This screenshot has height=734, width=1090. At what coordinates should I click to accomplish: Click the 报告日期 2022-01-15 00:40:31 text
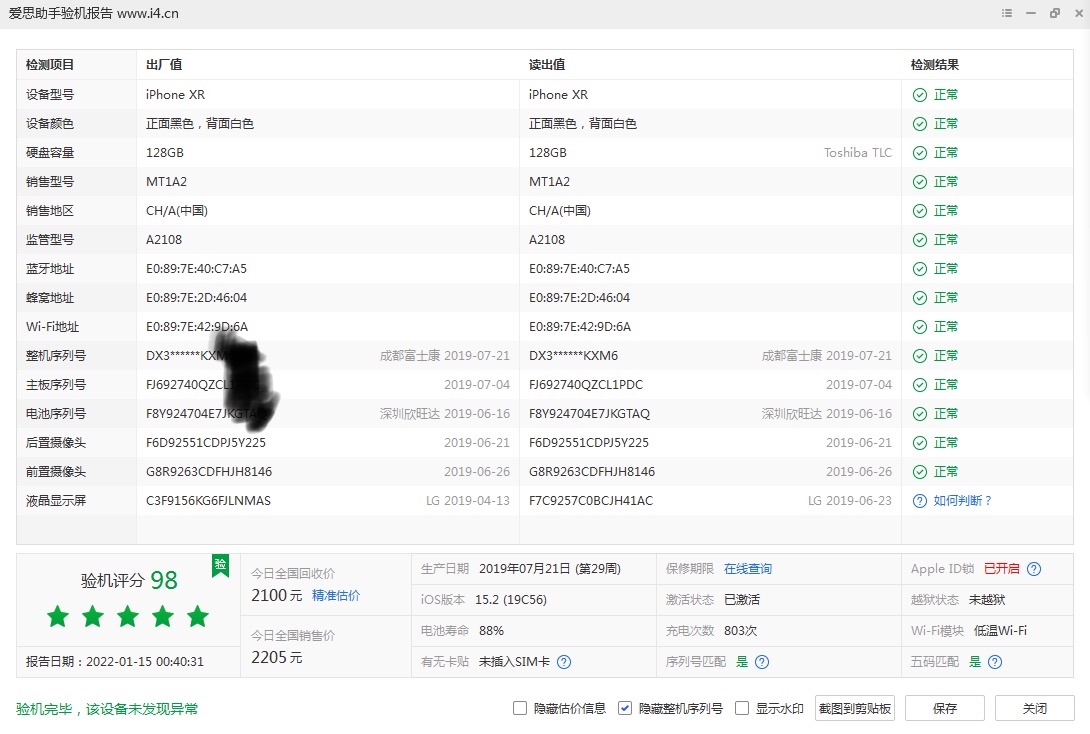coord(115,662)
